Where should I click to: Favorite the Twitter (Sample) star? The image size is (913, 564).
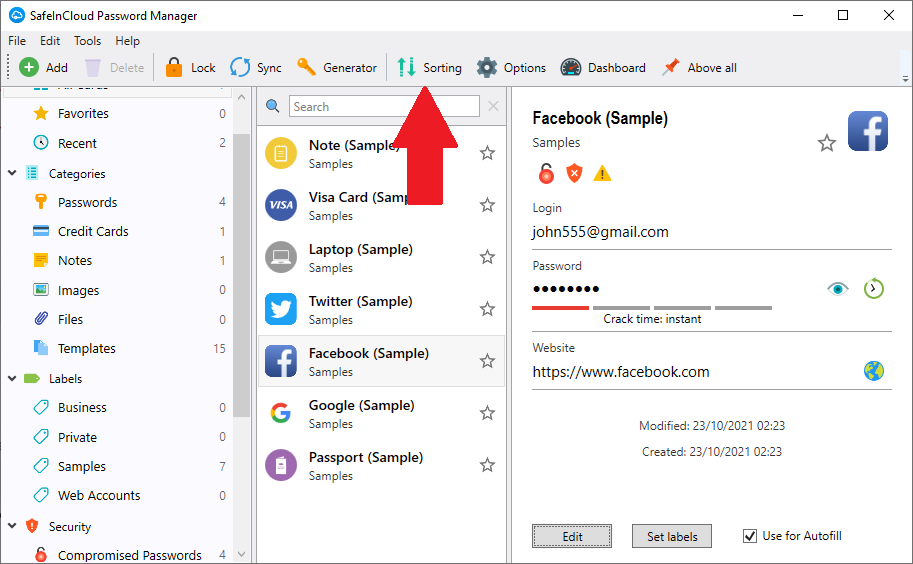(x=487, y=308)
